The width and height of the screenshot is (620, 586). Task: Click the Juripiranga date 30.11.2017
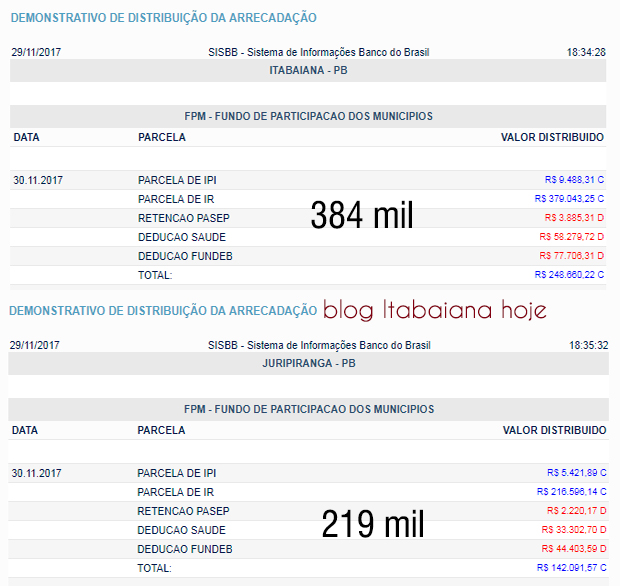pyautogui.click(x=36, y=473)
